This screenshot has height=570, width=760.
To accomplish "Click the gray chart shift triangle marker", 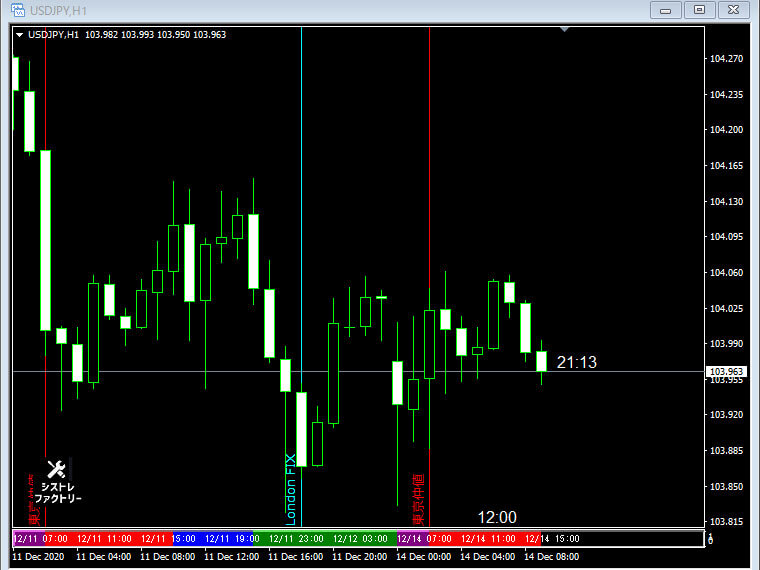I will click(x=564, y=30).
